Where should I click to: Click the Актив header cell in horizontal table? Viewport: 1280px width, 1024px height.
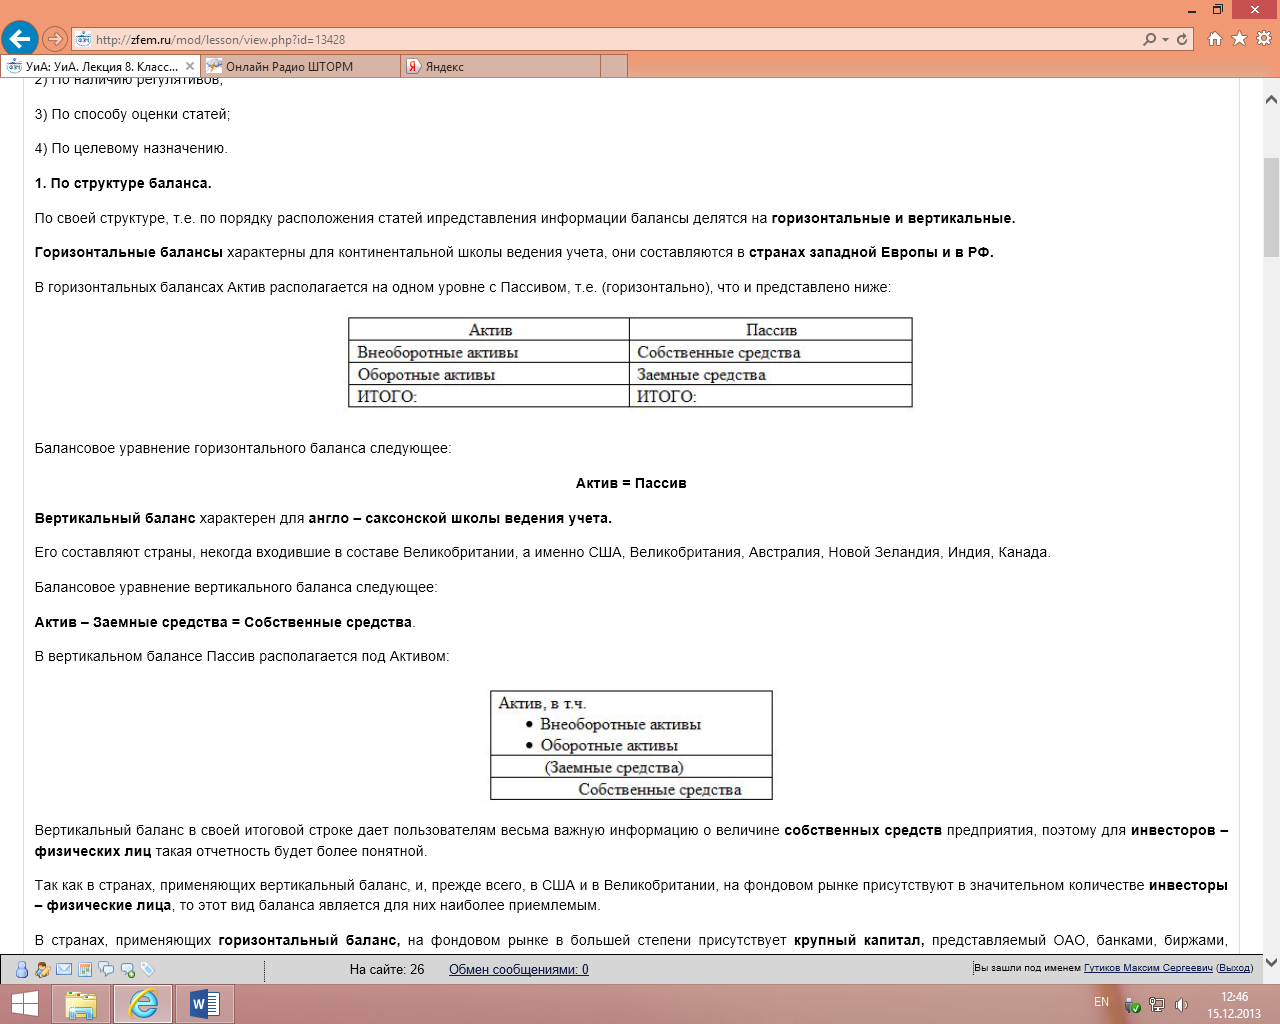489,329
